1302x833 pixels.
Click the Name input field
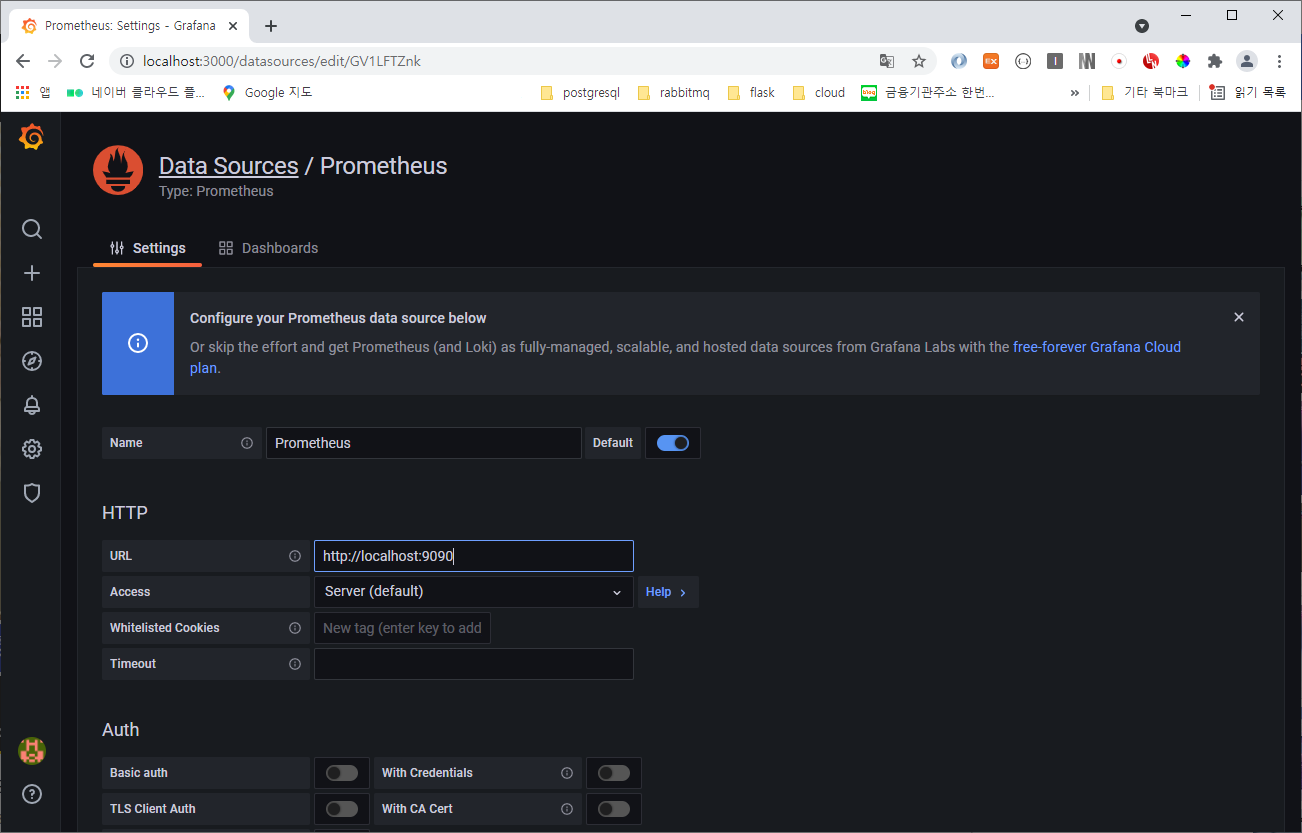(x=424, y=443)
